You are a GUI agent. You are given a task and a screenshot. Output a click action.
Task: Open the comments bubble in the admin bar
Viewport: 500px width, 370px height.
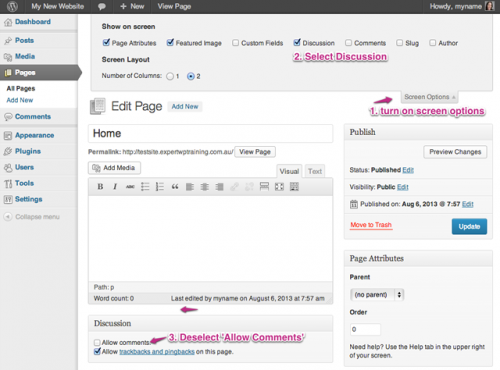(102, 6)
